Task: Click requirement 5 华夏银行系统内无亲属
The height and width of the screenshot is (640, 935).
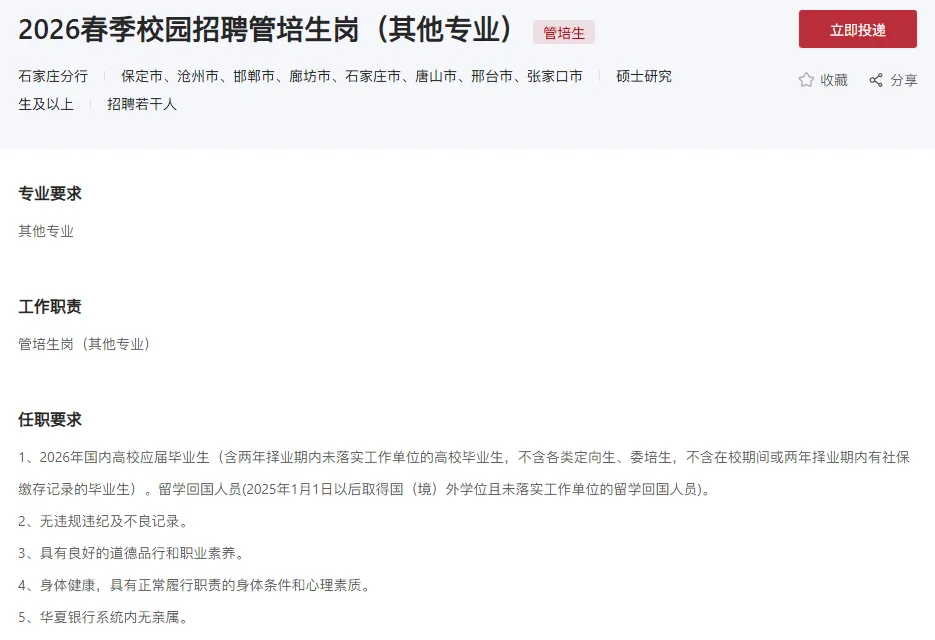Action: tap(103, 617)
